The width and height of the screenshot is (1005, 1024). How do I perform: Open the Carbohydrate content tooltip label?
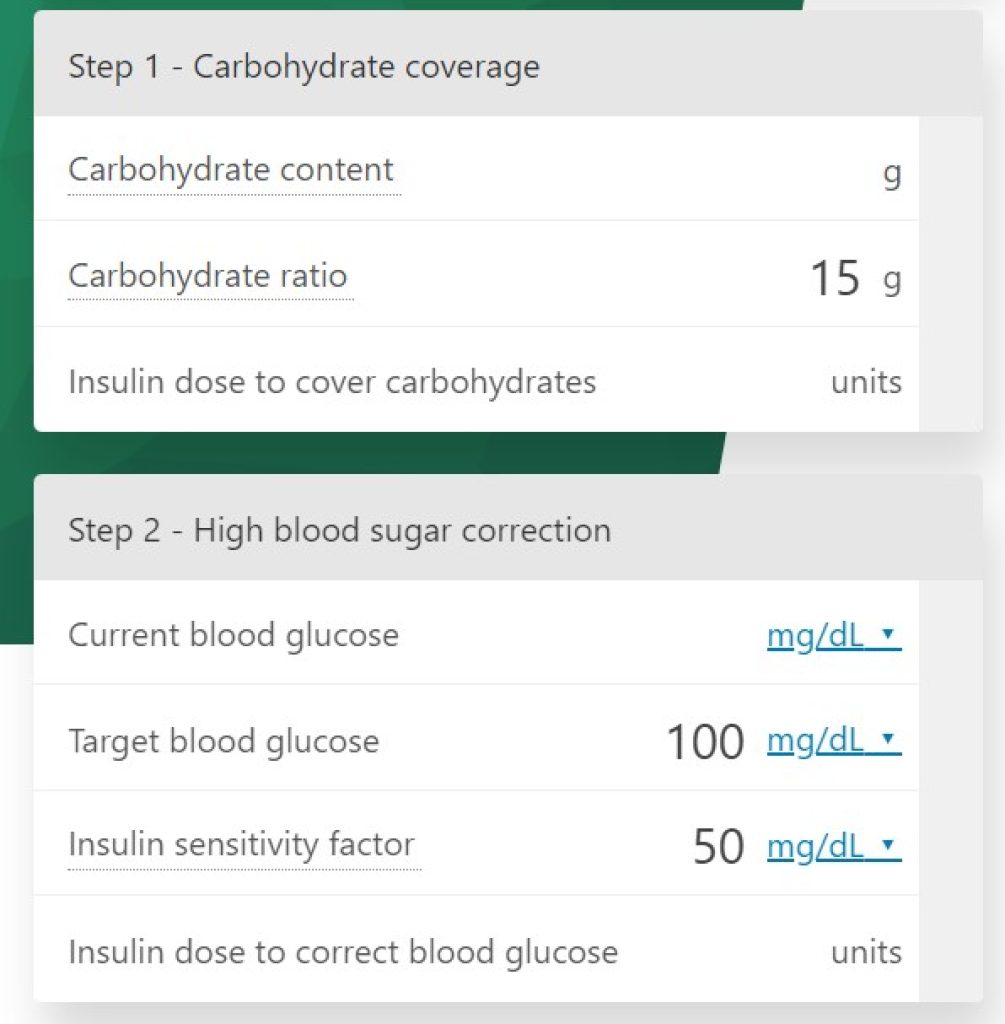tap(231, 170)
